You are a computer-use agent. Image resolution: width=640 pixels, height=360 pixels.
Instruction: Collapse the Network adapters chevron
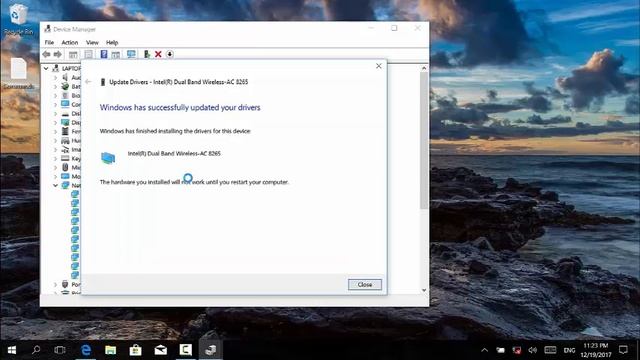56,185
